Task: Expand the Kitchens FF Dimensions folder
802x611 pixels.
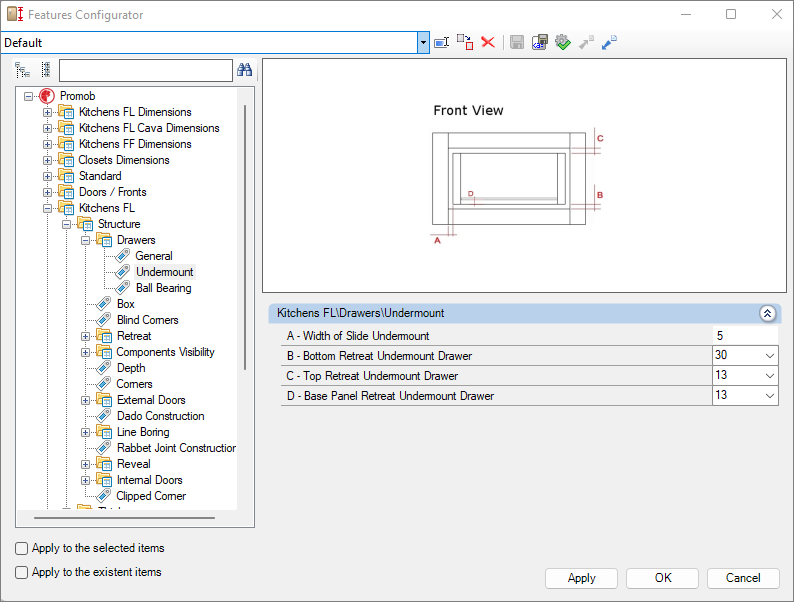Action: coord(48,145)
